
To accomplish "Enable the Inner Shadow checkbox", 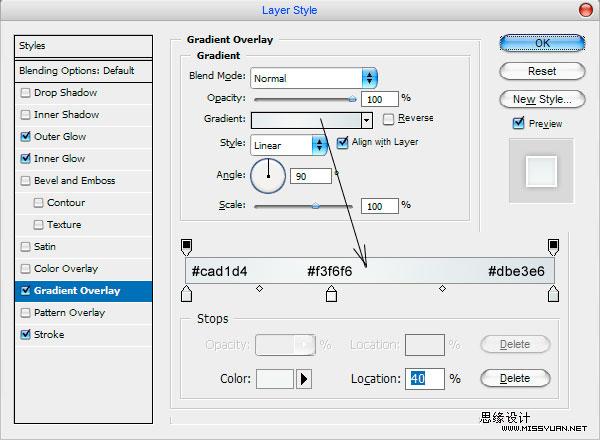I will (25, 115).
